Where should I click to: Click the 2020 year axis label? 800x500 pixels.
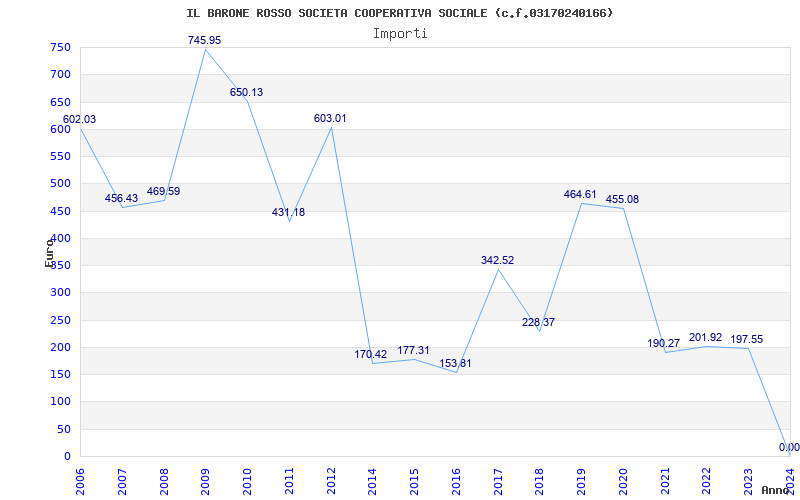point(623,482)
